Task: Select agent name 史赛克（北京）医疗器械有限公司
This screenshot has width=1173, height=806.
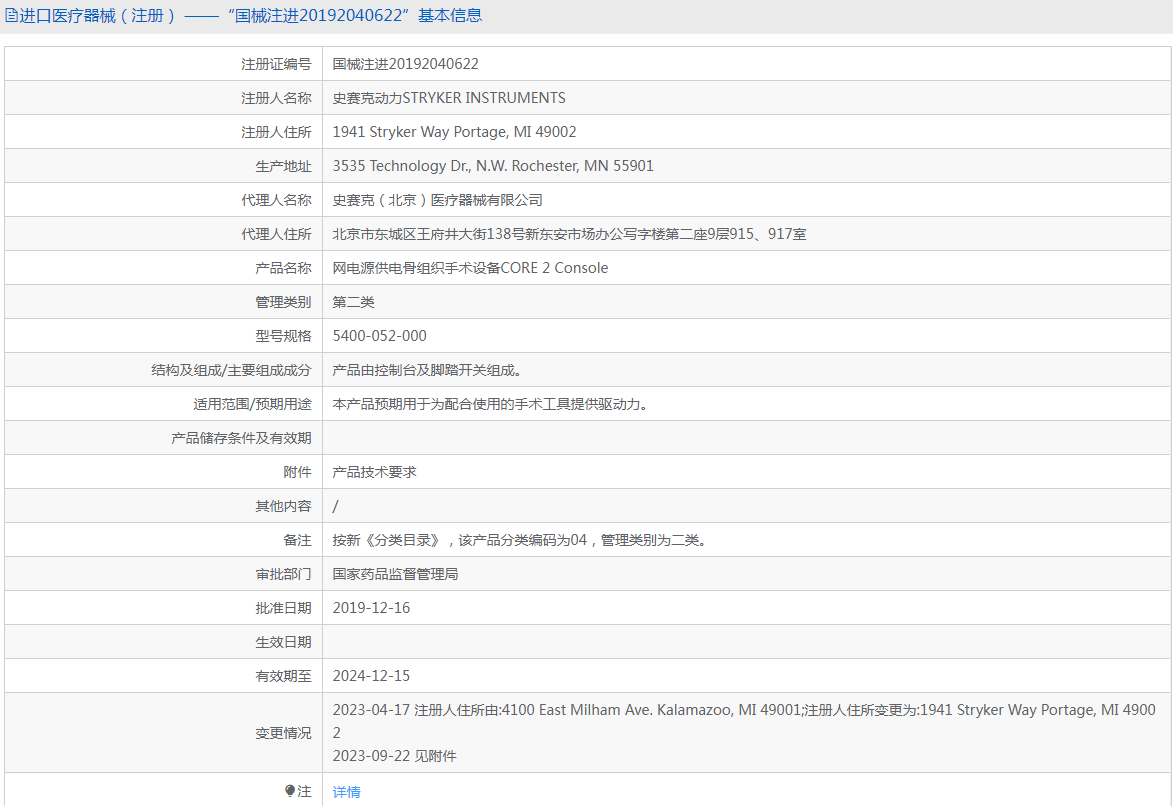Action: pos(438,200)
